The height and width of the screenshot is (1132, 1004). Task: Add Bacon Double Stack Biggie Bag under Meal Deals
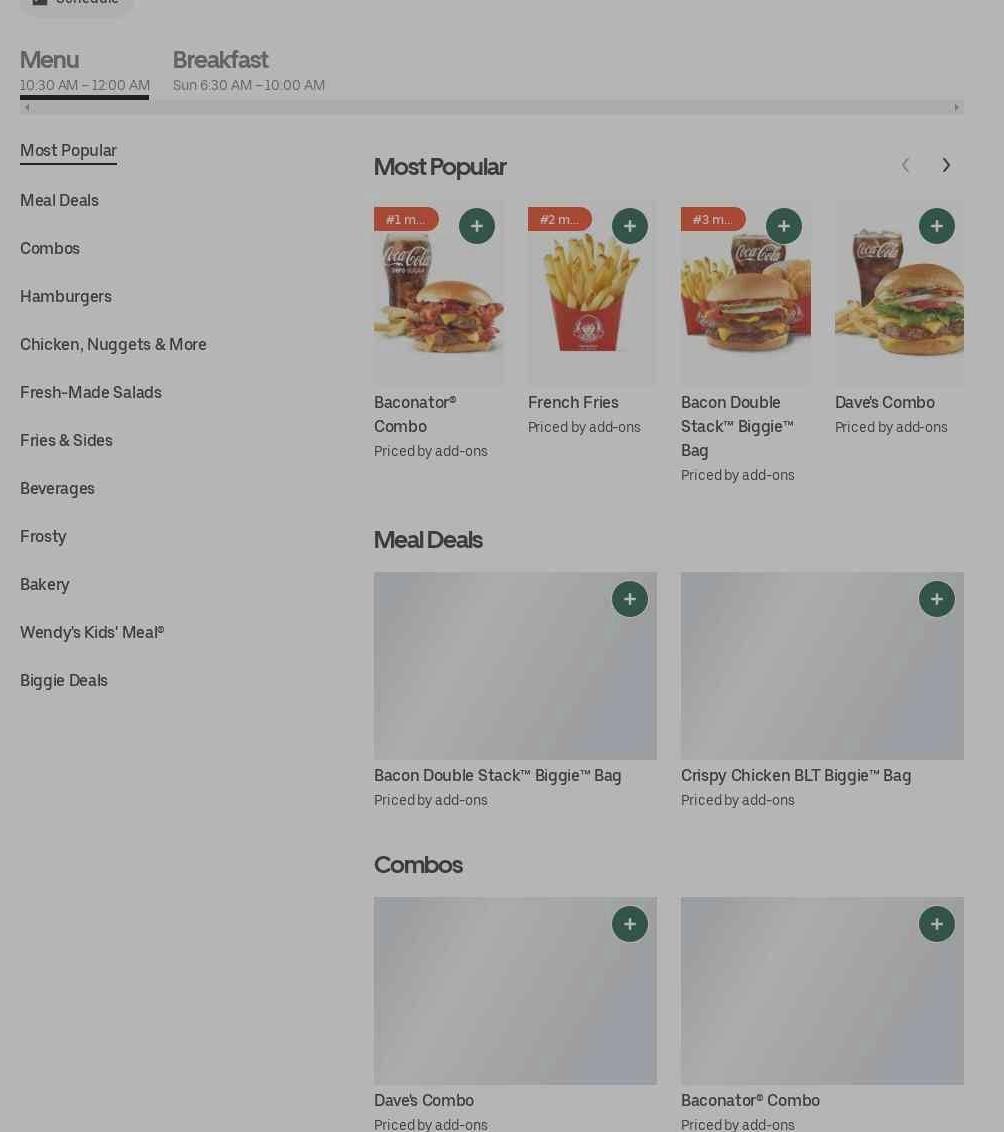pyautogui.click(x=629, y=599)
